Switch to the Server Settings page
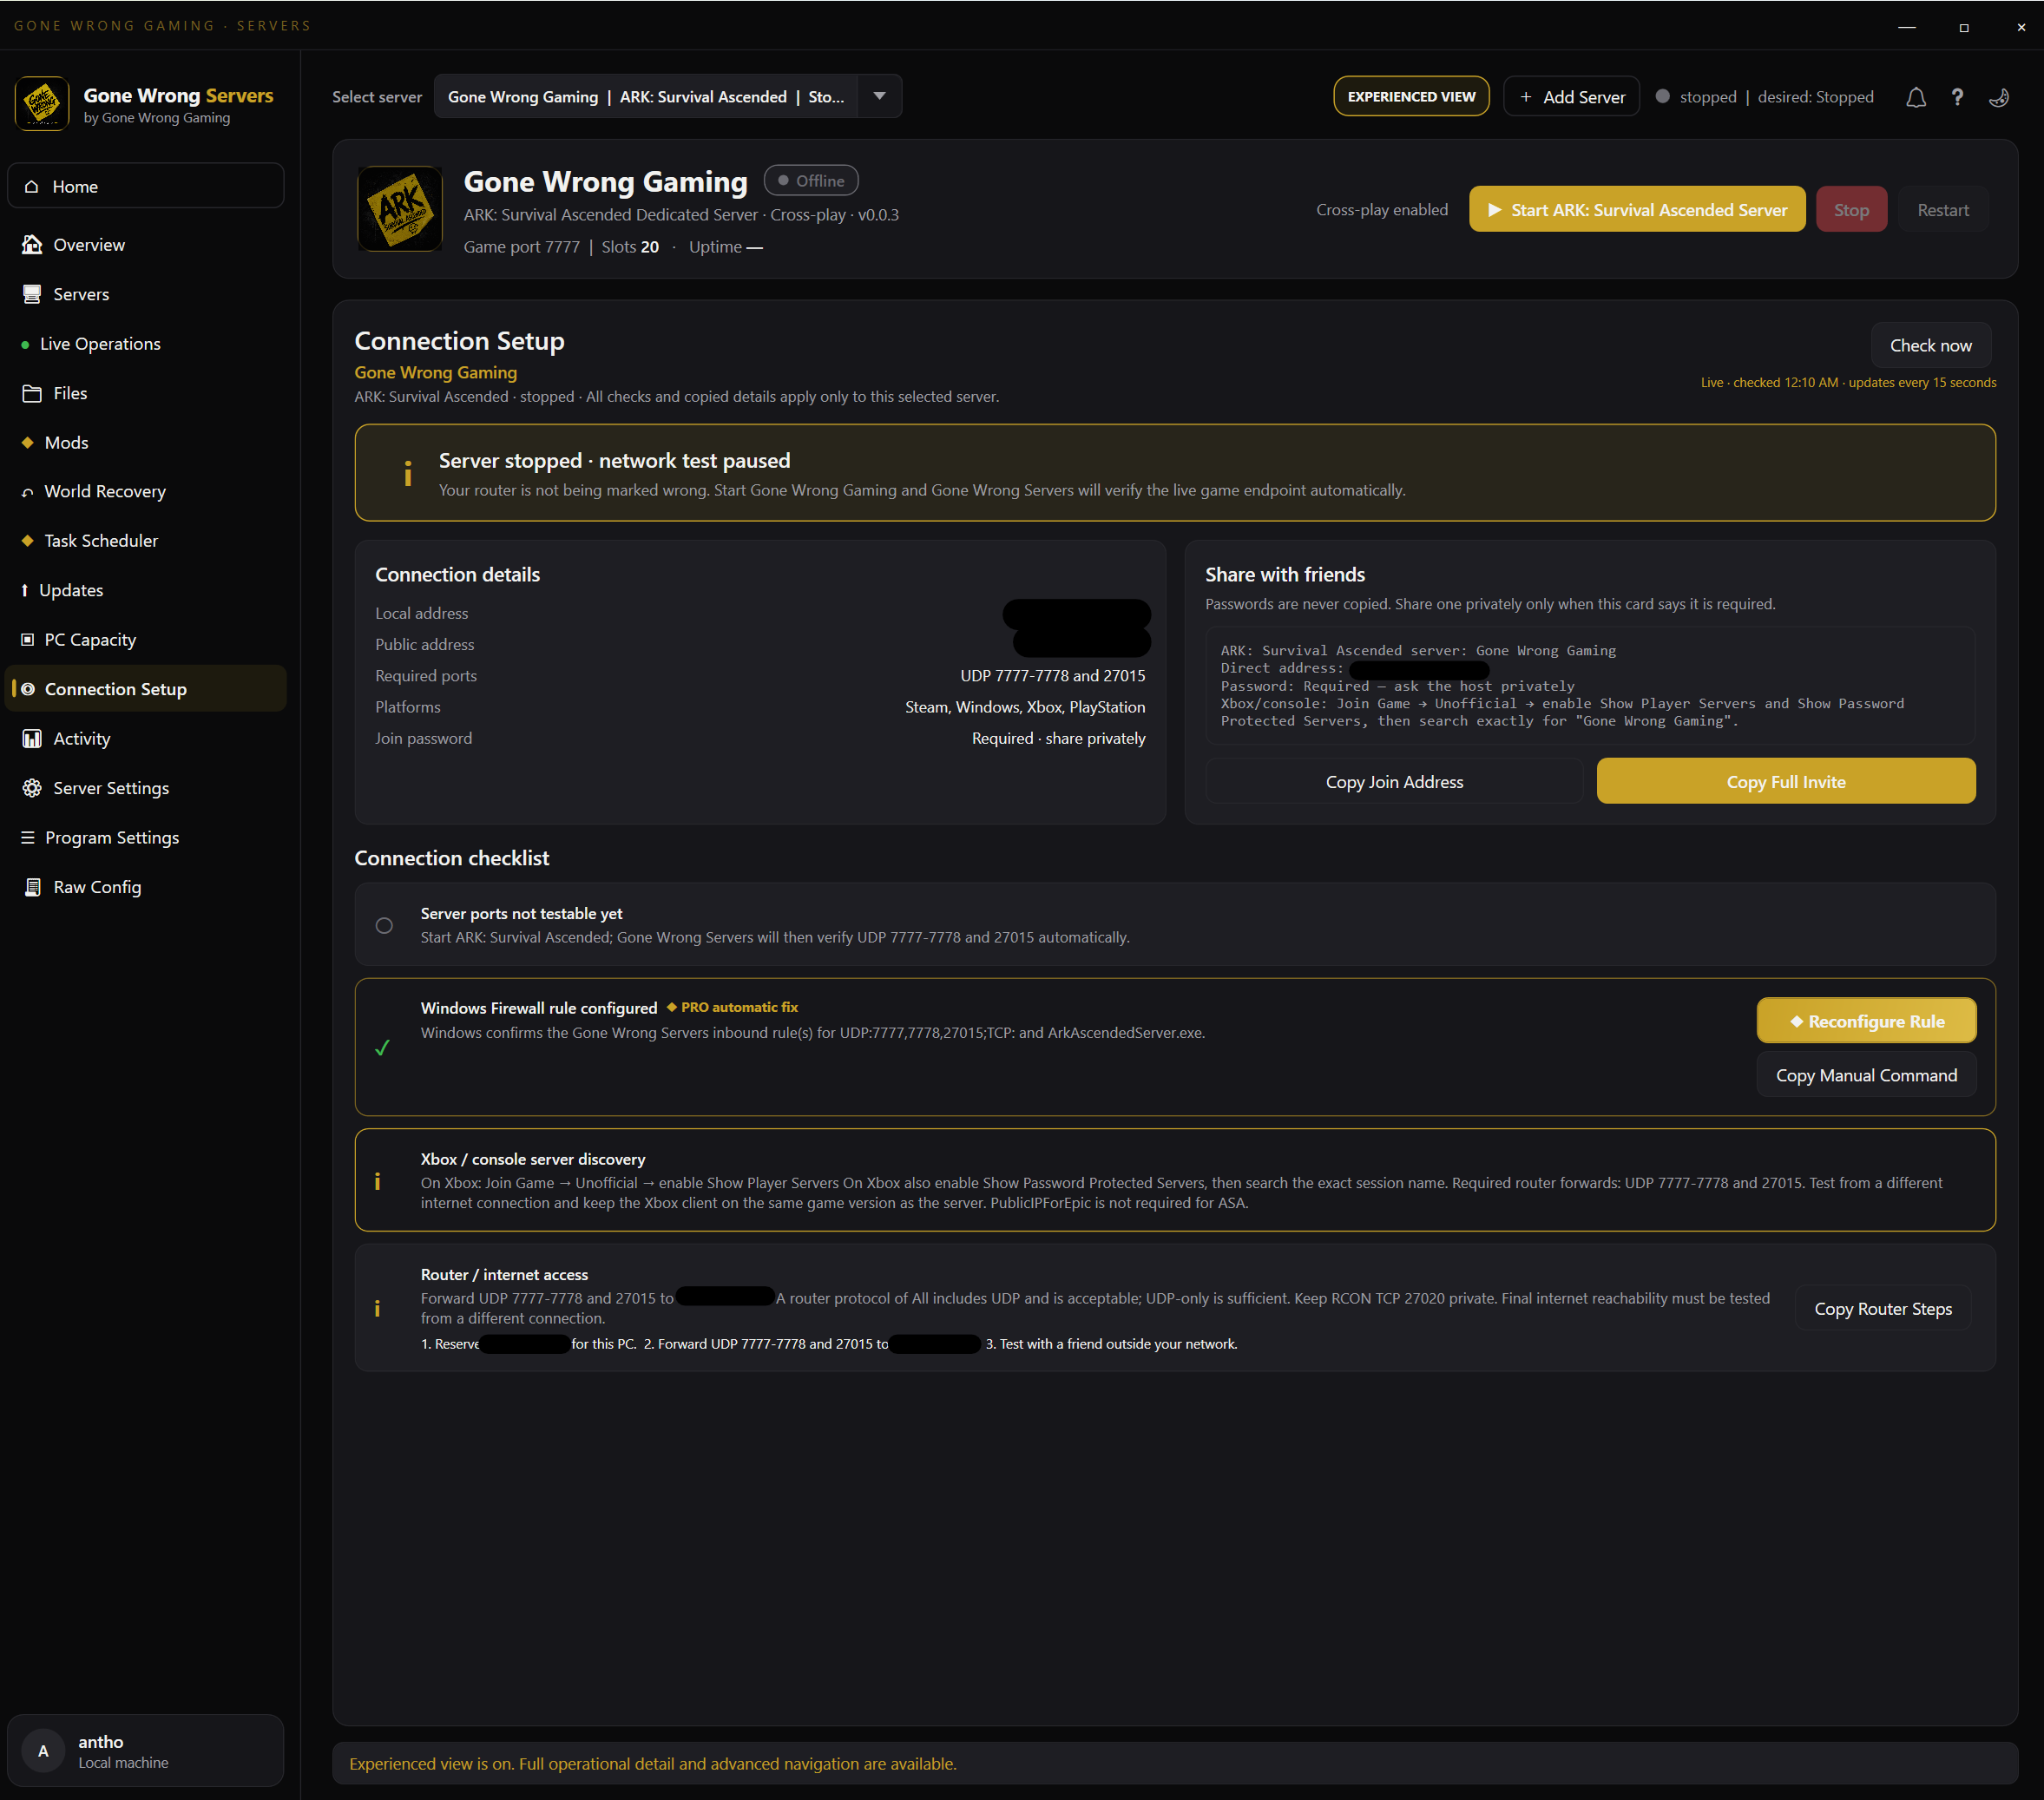Image resolution: width=2044 pixels, height=1800 pixels. (146, 788)
